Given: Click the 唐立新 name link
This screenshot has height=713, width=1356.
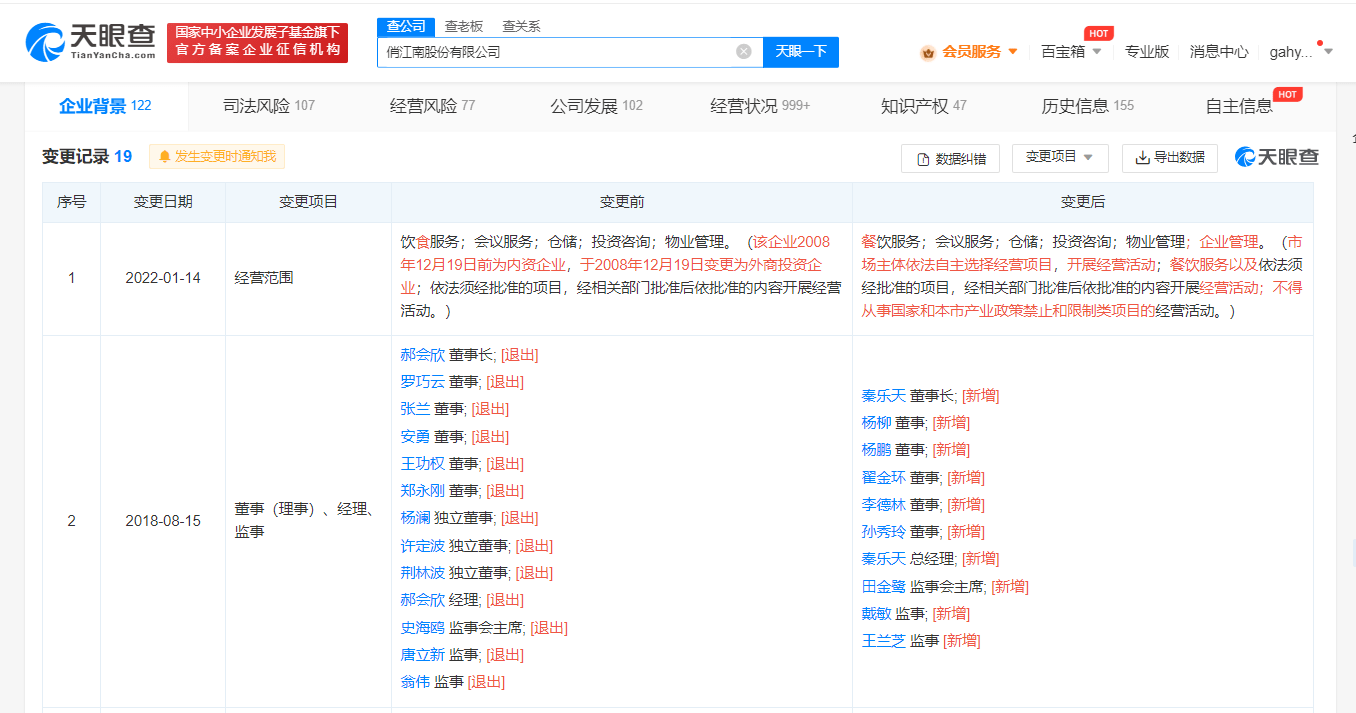Looking at the screenshot, I should click(422, 655).
